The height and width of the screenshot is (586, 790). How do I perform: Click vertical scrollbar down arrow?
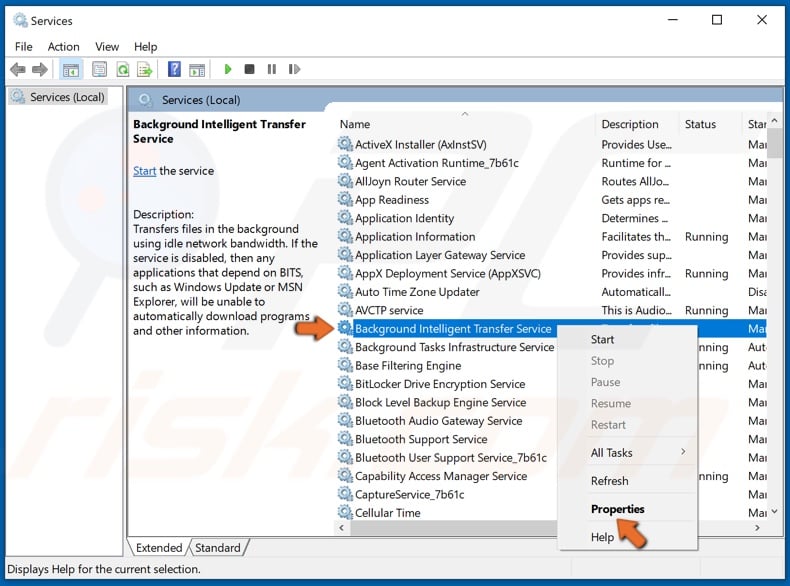point(775,512)
